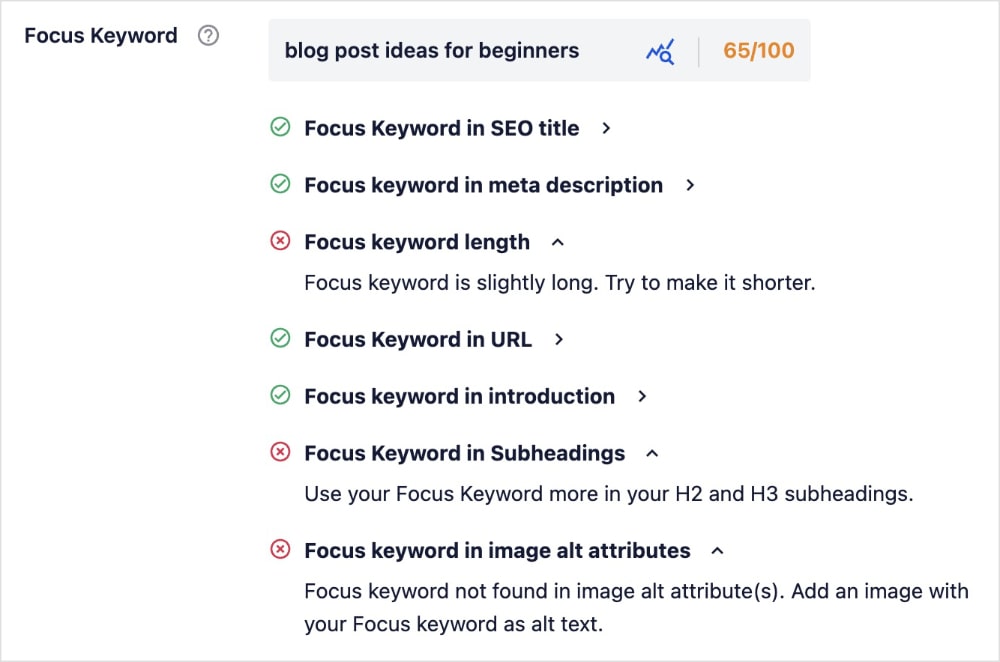The width and height of the screenshot is (1000, 662).
Task: Click the check icon for Focus Keyword in URL
Action: (x=282, y=339)
